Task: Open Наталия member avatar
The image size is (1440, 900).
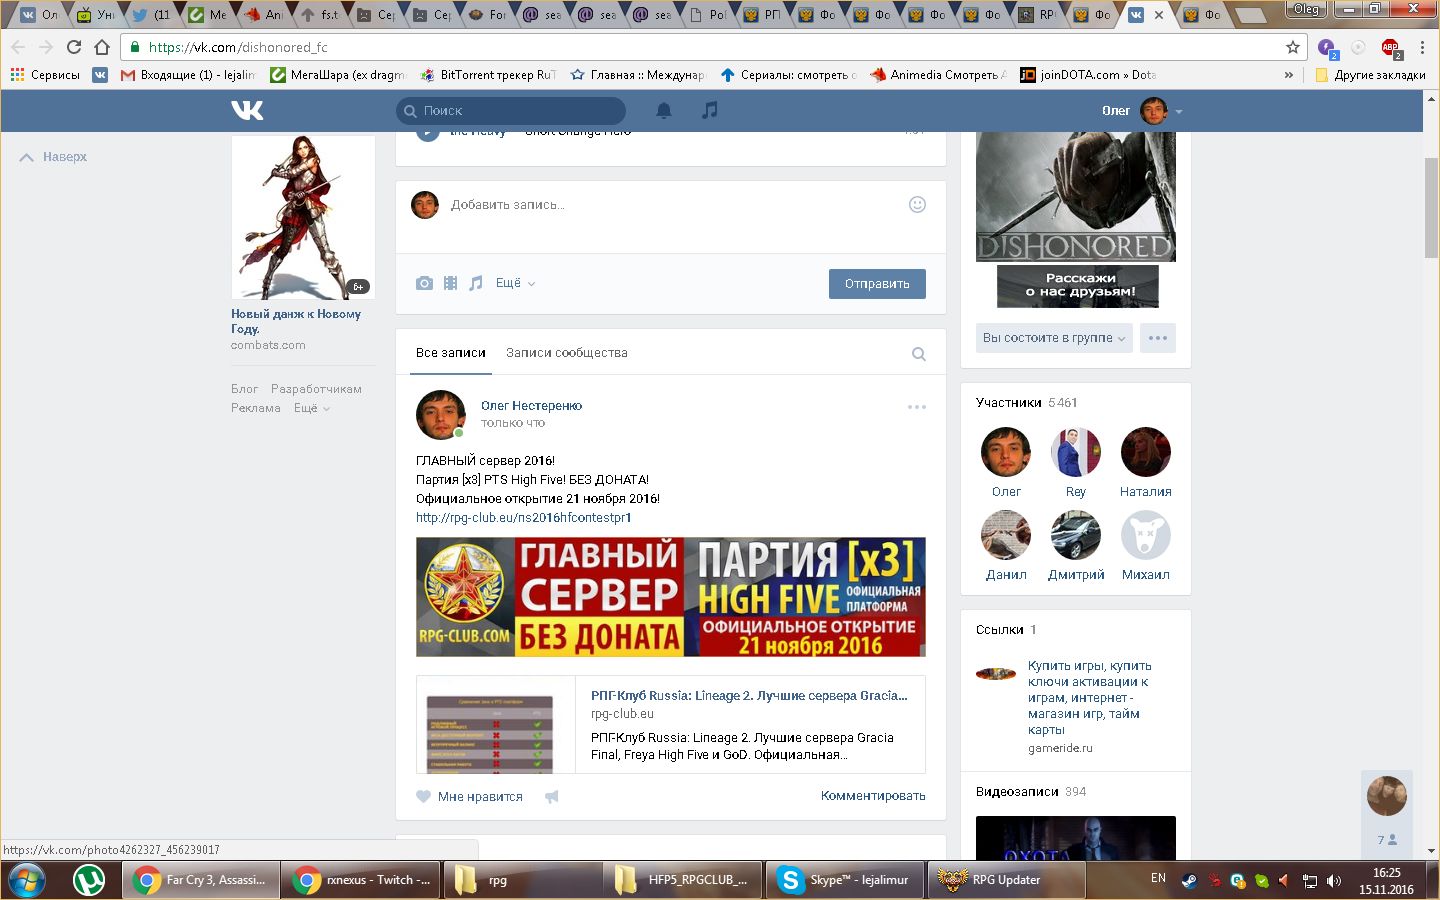Action: (1146, 452)
